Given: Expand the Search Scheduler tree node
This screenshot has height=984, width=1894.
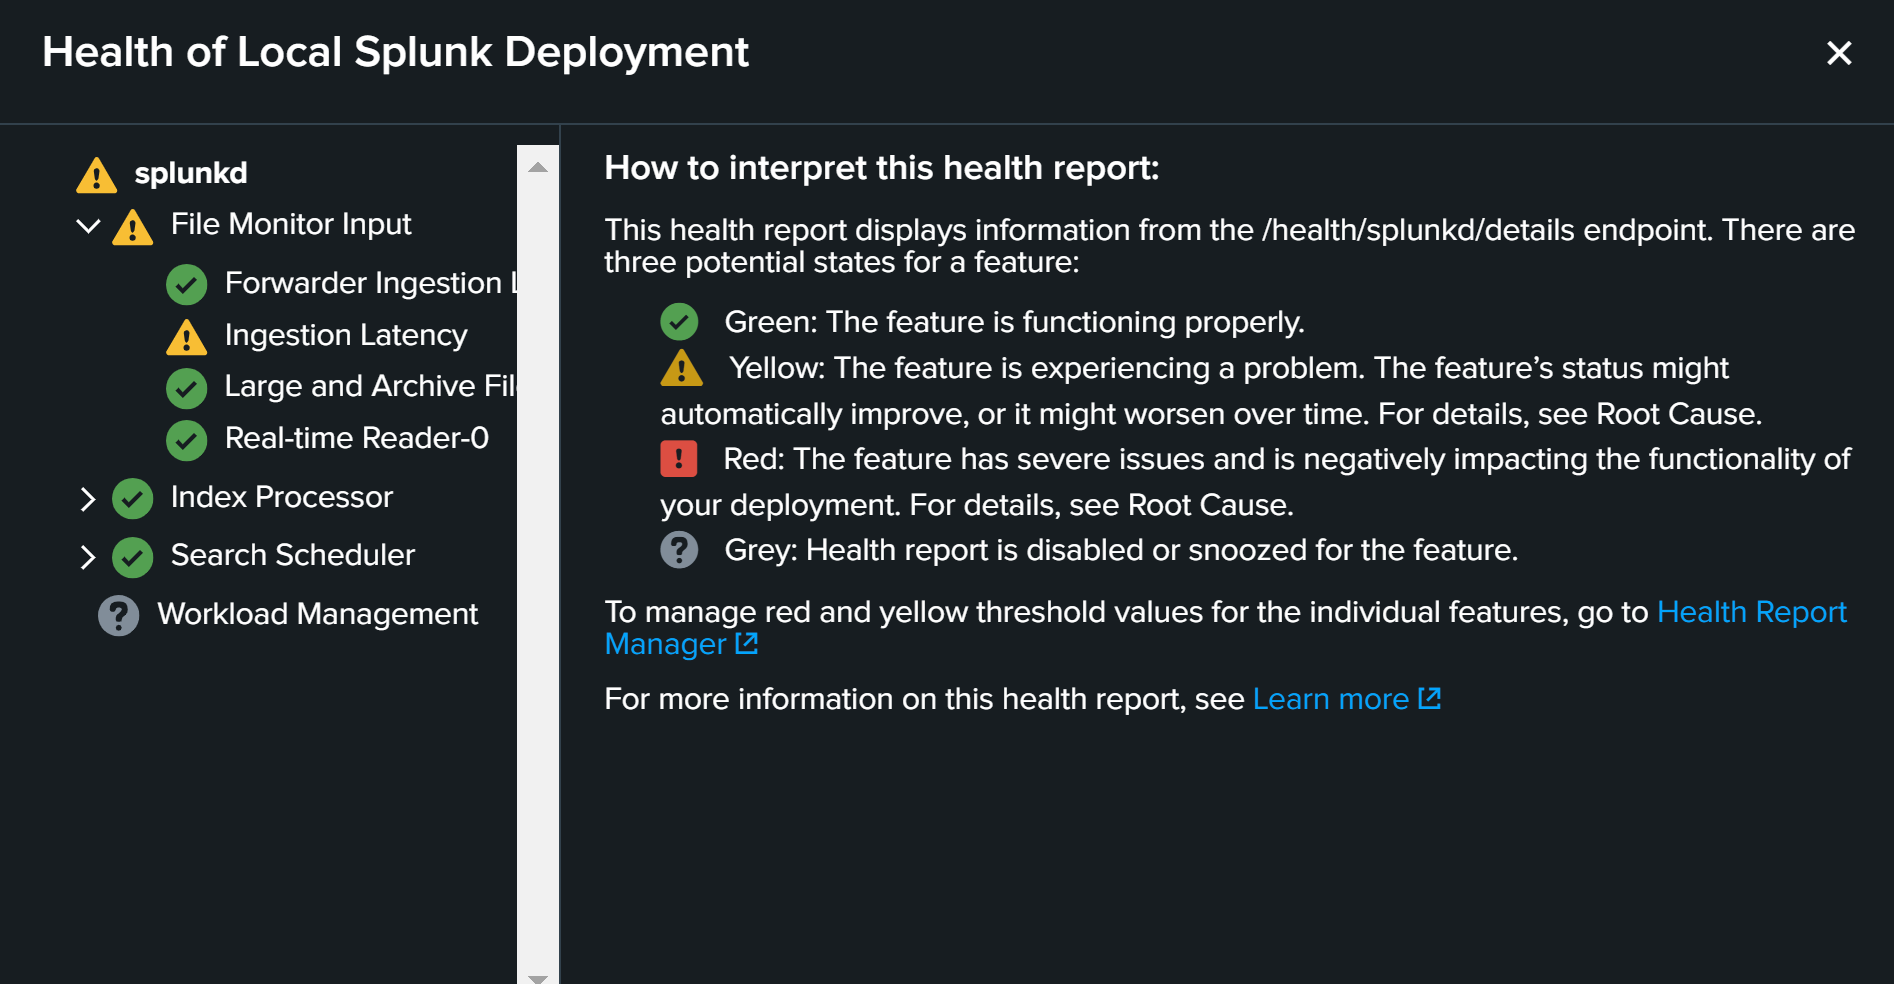Looking at the screenshot, I should pos(87,556).
